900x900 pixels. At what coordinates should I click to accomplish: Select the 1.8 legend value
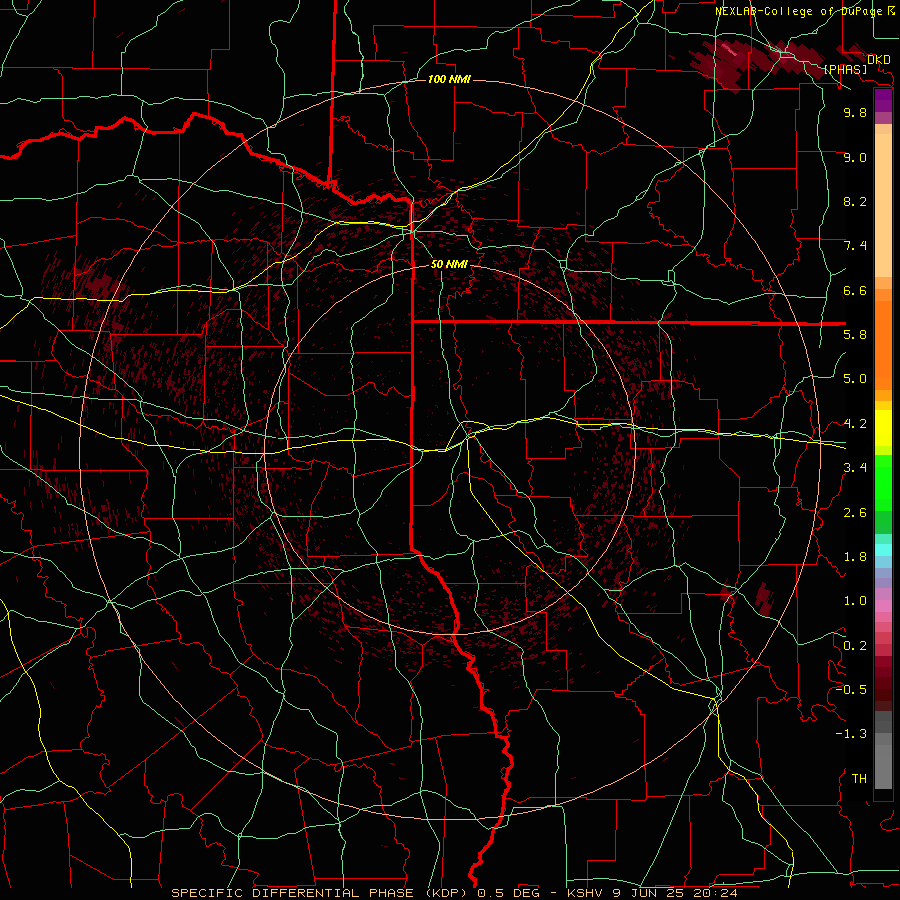[x=855, y=557]
